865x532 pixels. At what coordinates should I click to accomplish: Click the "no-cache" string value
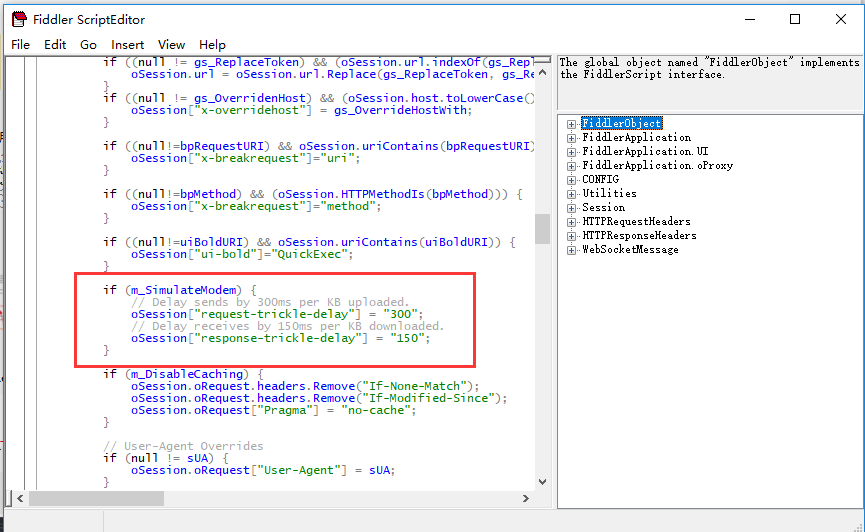[x=376, y=411]
